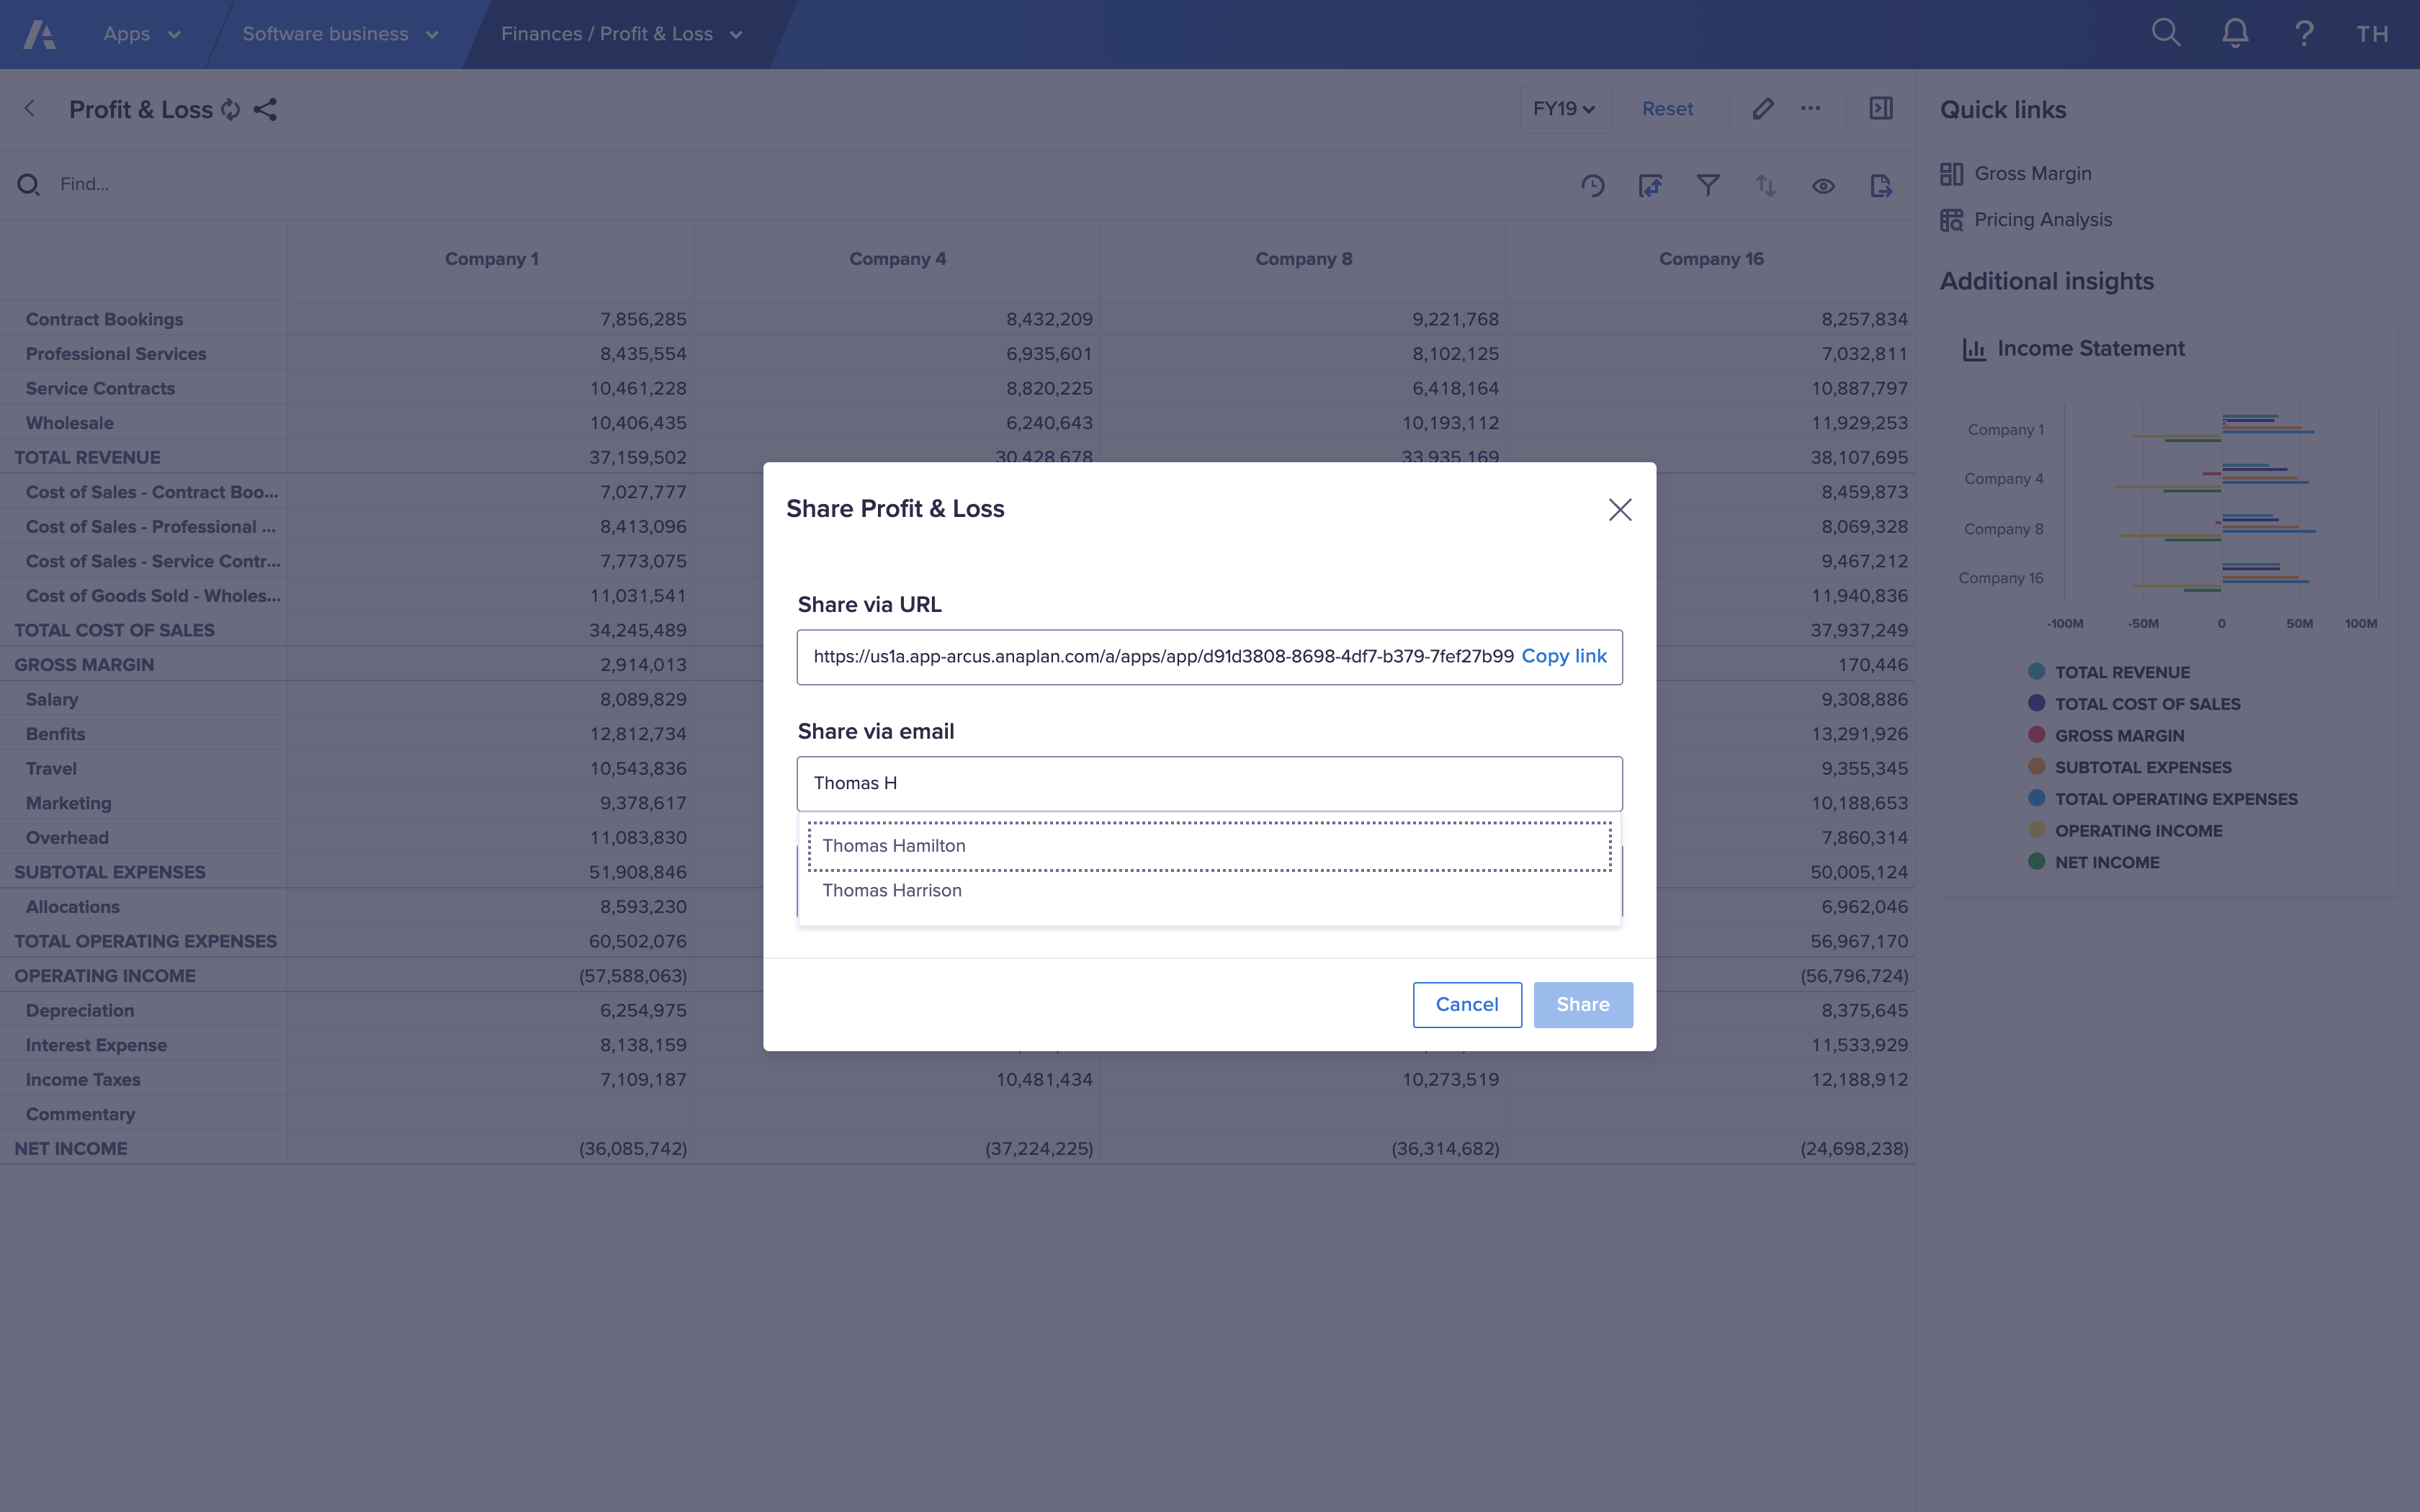Select Thomas Hamilton from suggestions
This screenshot has width=2420, height=1512.
[x=1209, y=846]
